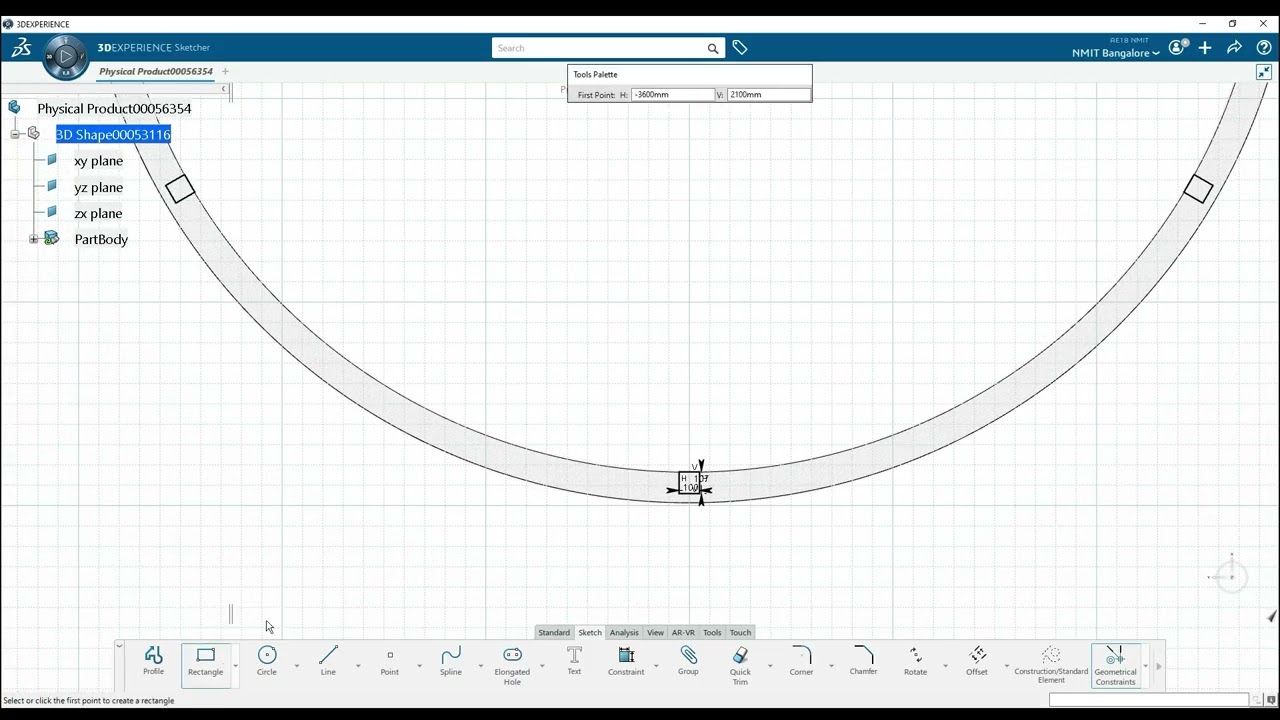
Task: Collapse the action bar chevron
Action: 119,646
